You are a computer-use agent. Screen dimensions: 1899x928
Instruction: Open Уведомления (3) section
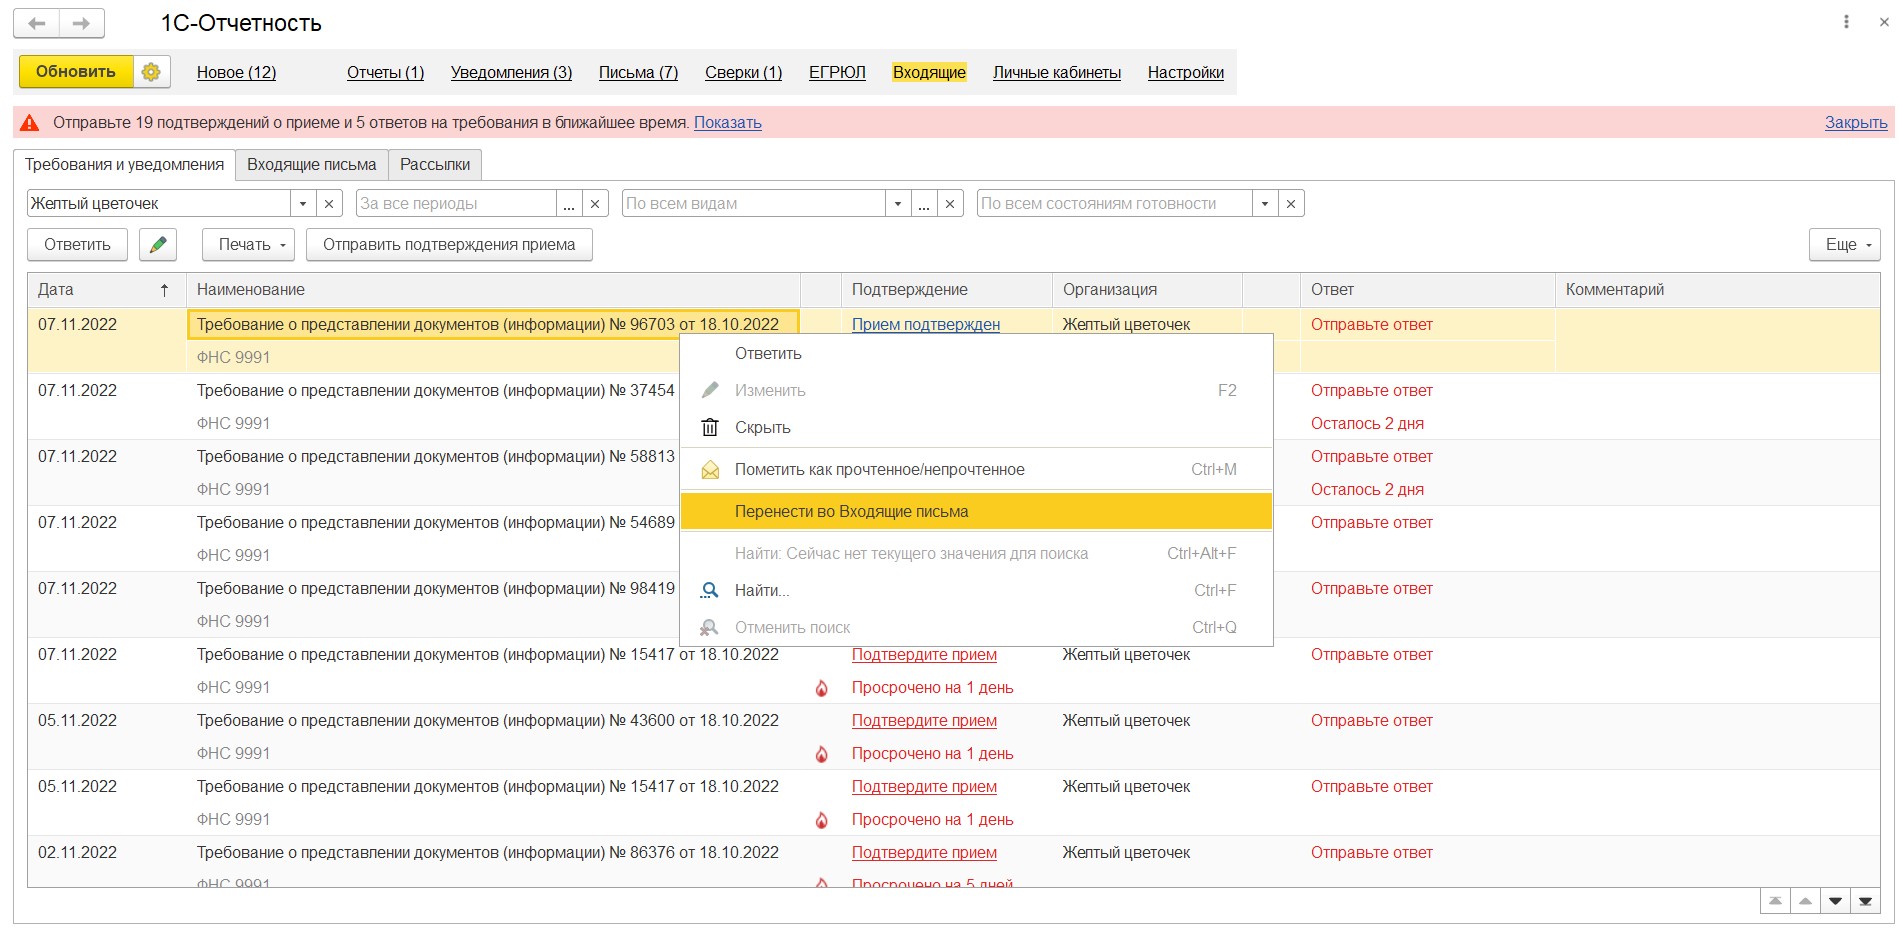(x=512, y=73)
